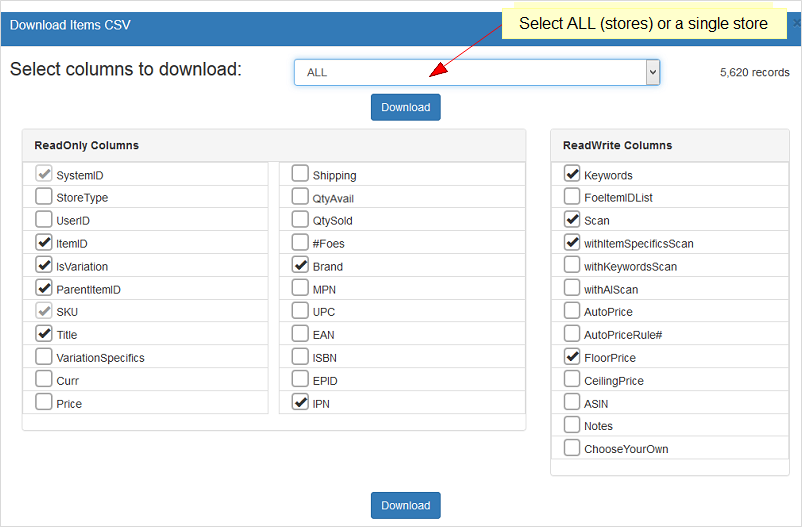Deselect the ParentItemID checkbox

click(x=44, y=289)
